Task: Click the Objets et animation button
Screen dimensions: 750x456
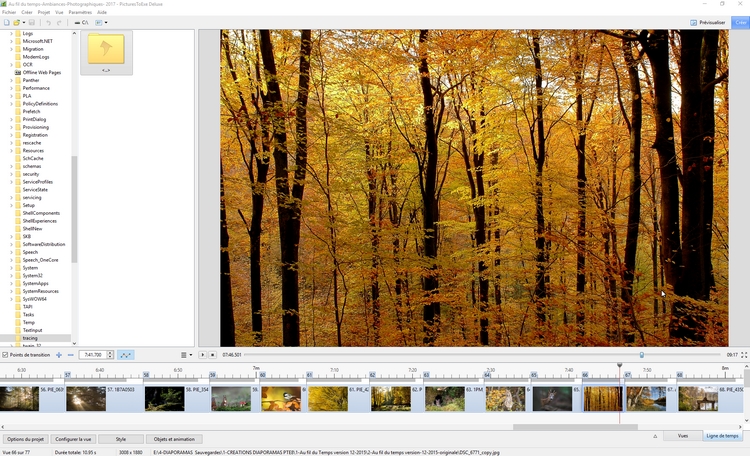Action: pyautogui.click(x=173, y=439)
